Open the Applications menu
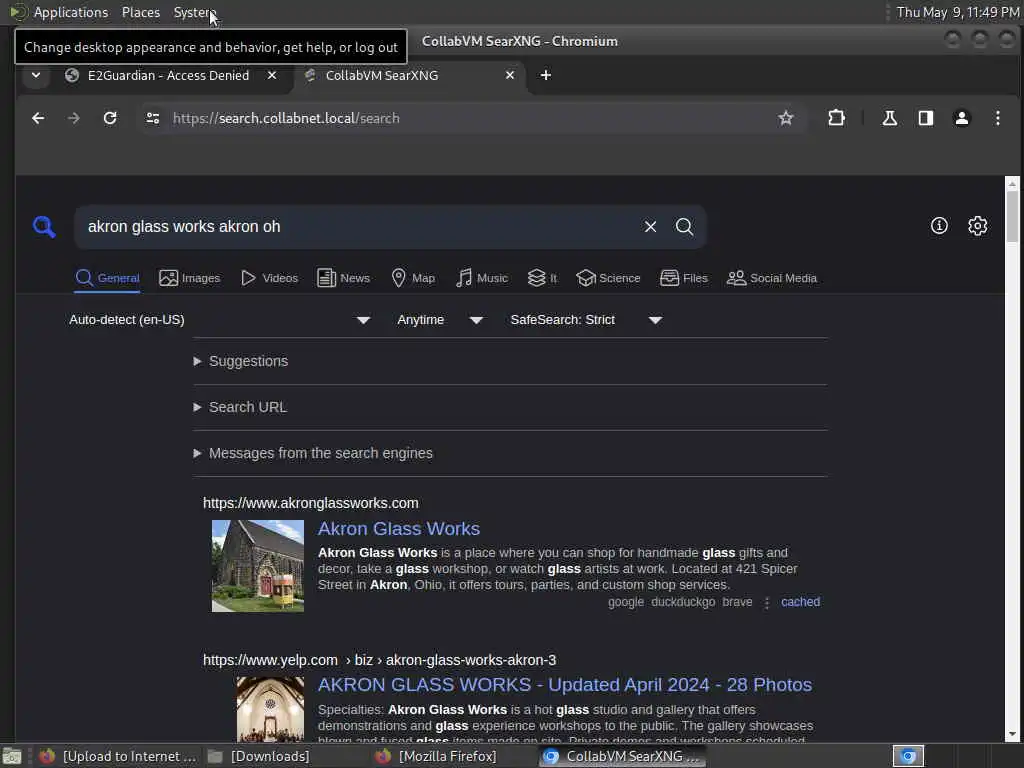The height and width of the screenshot is (768, 1024). click(71, 12)
